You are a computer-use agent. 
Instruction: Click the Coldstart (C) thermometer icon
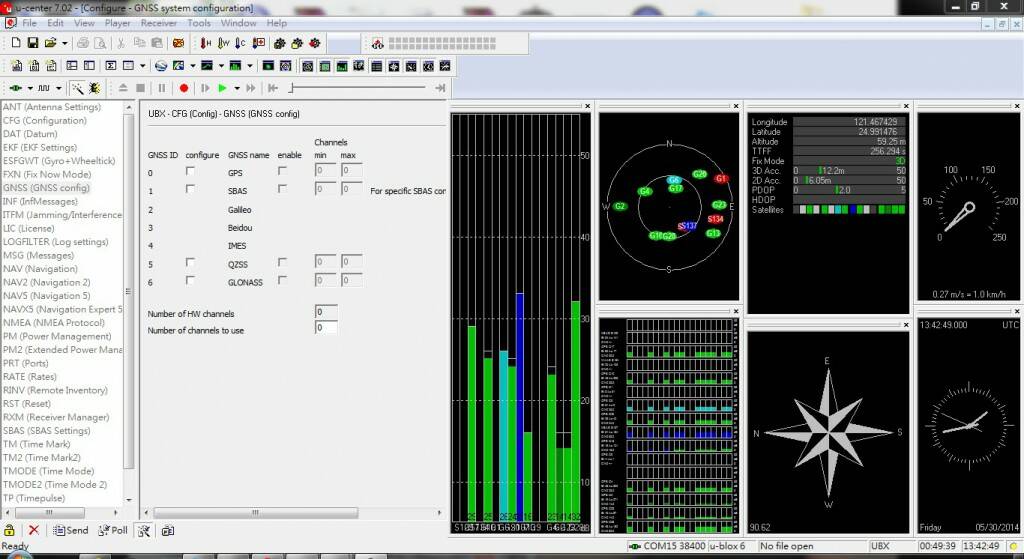[x=242, y=43]
